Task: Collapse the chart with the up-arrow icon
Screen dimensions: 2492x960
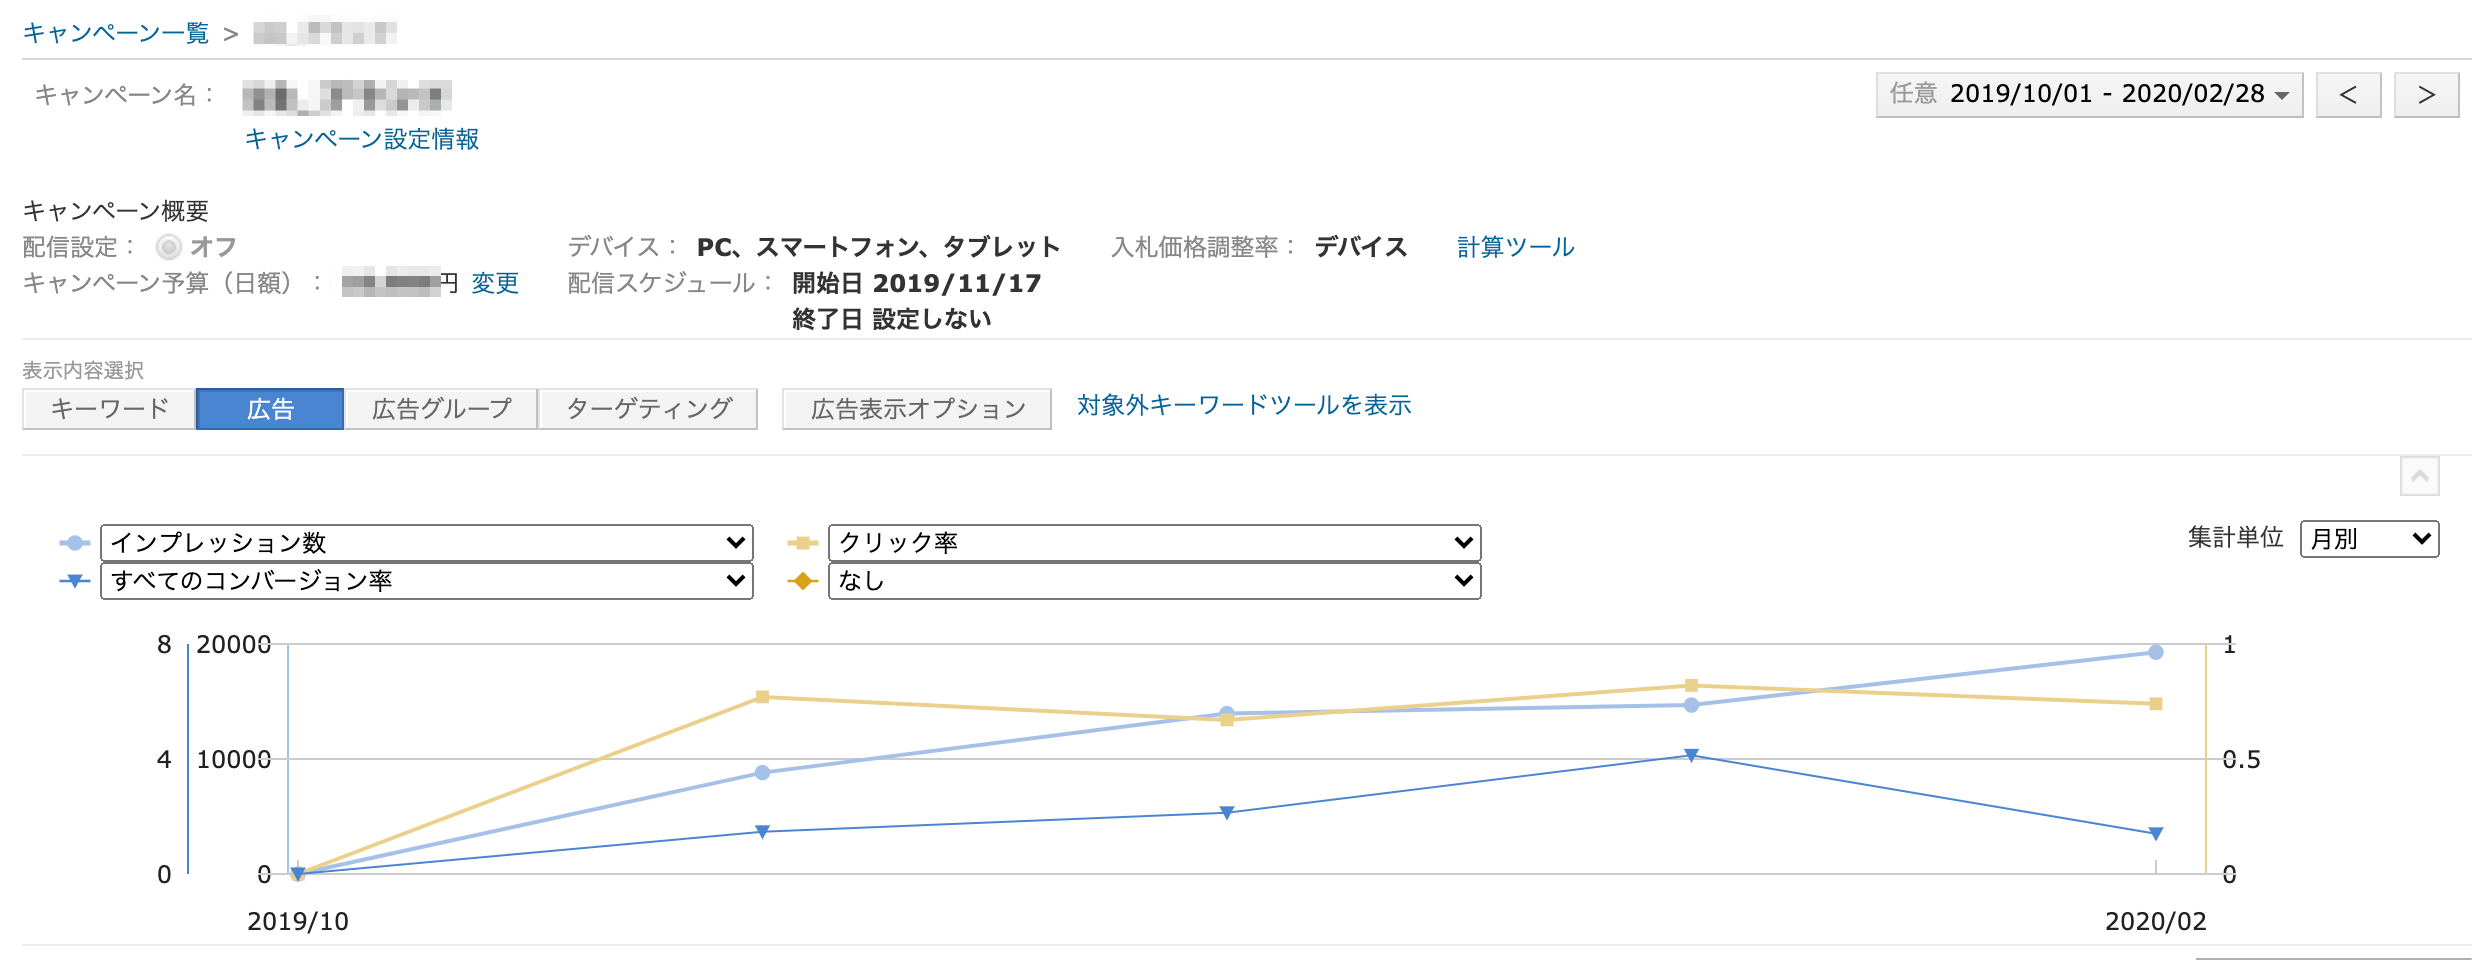Action: 2419,476
